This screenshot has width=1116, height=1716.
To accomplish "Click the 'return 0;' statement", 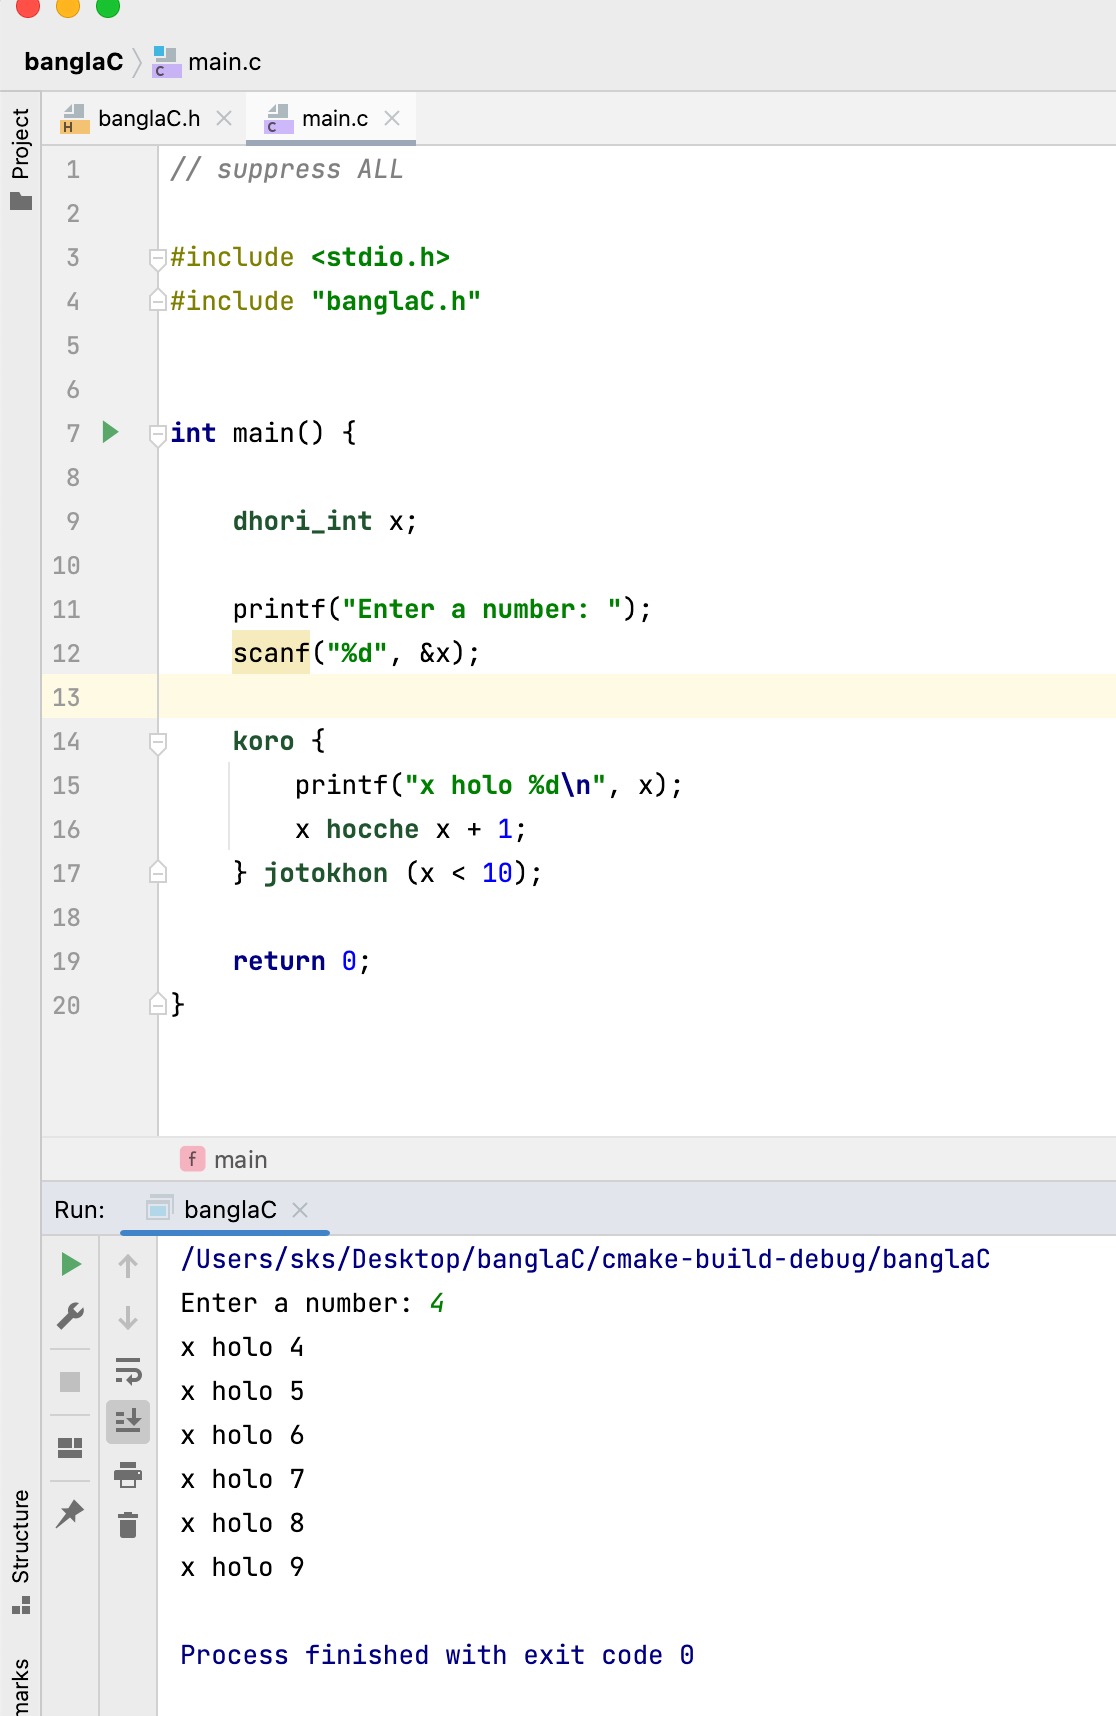I will 301,961.
